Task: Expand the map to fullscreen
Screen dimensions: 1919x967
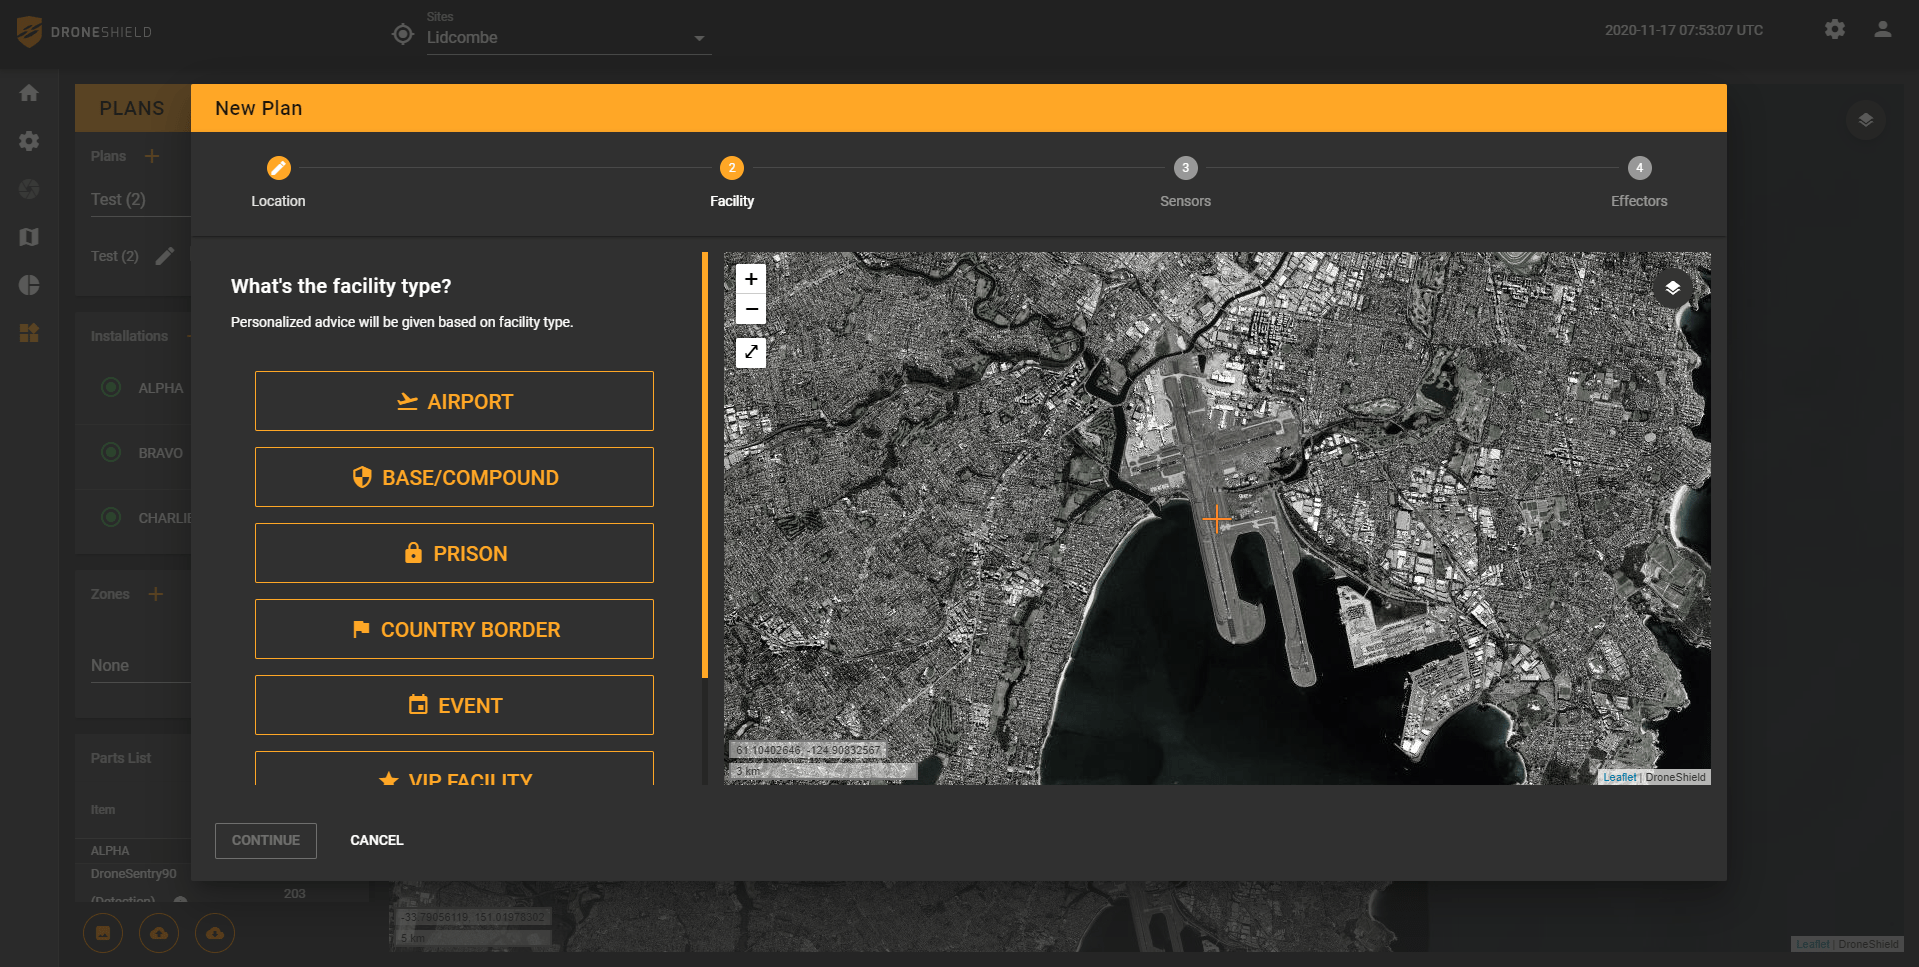Action: point(751,352)
